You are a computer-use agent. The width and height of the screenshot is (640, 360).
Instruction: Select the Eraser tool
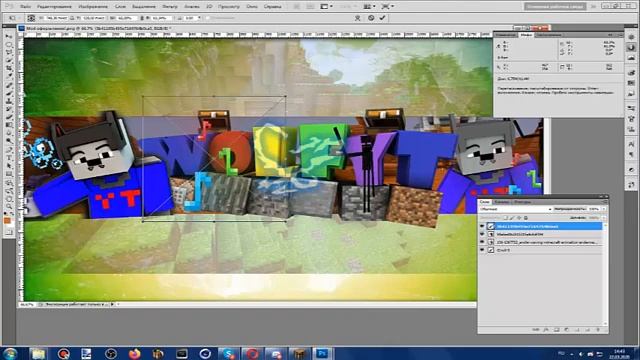pos(8,116)
